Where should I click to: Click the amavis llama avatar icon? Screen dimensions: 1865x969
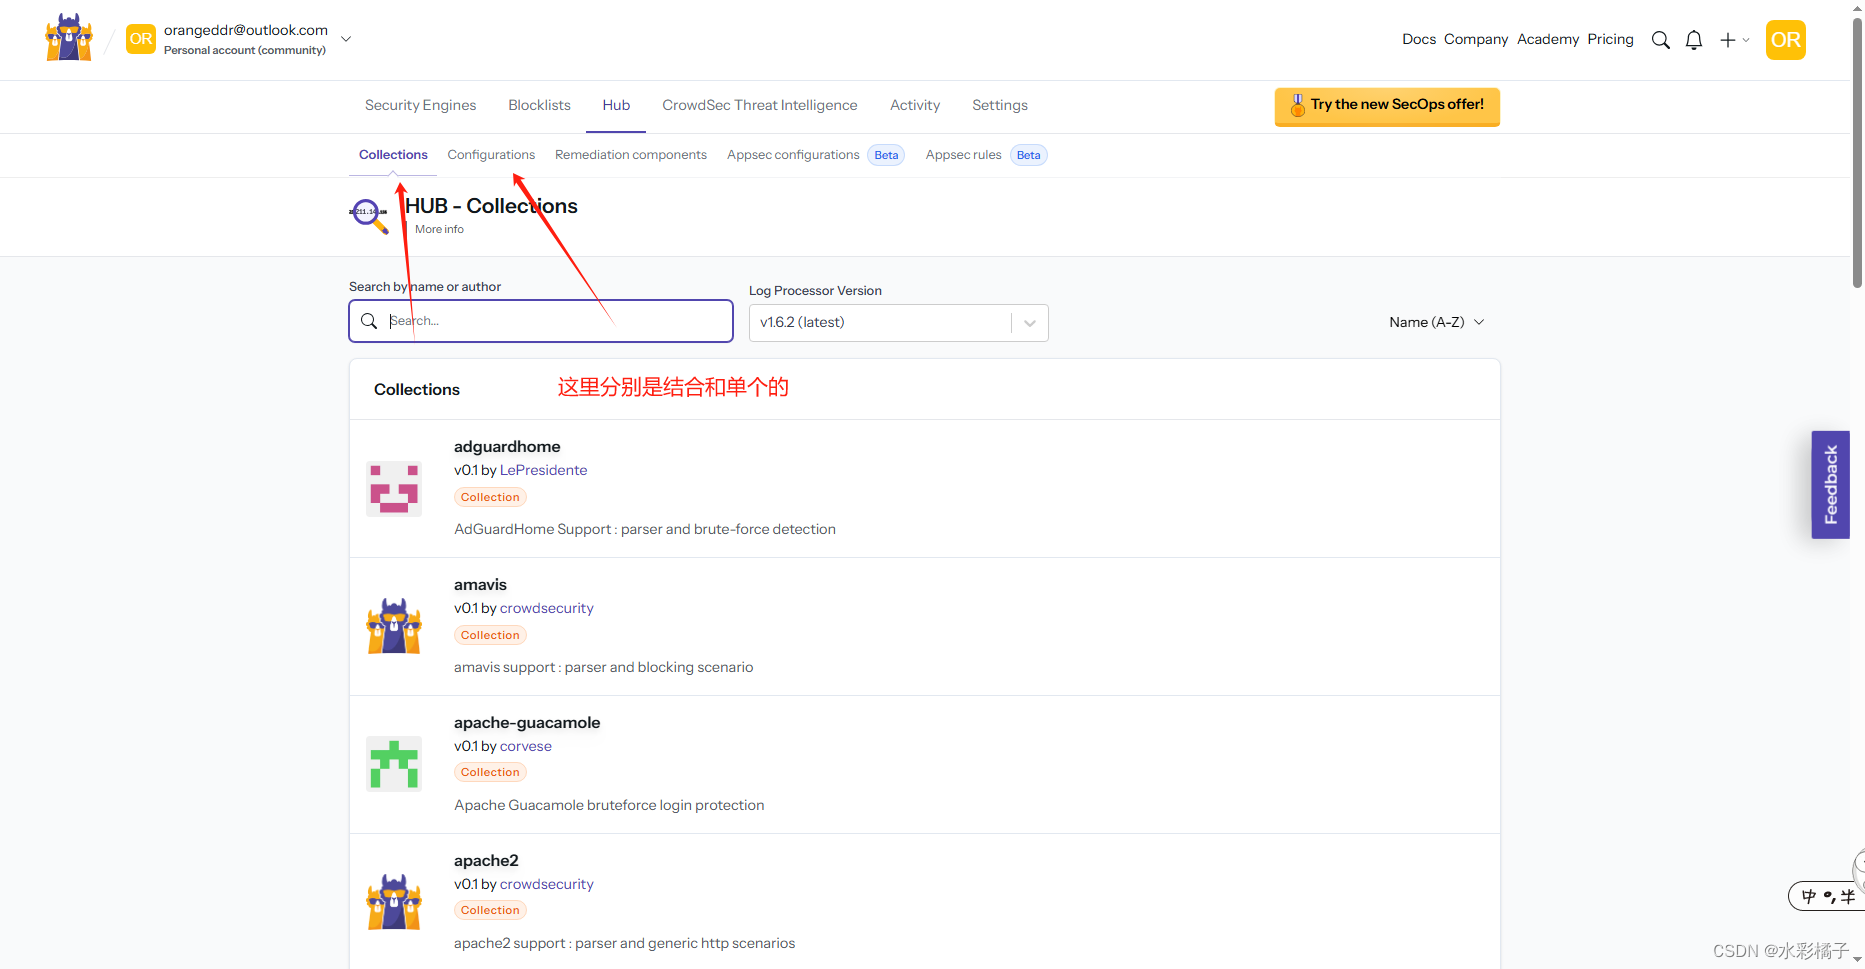pos(394,627)
